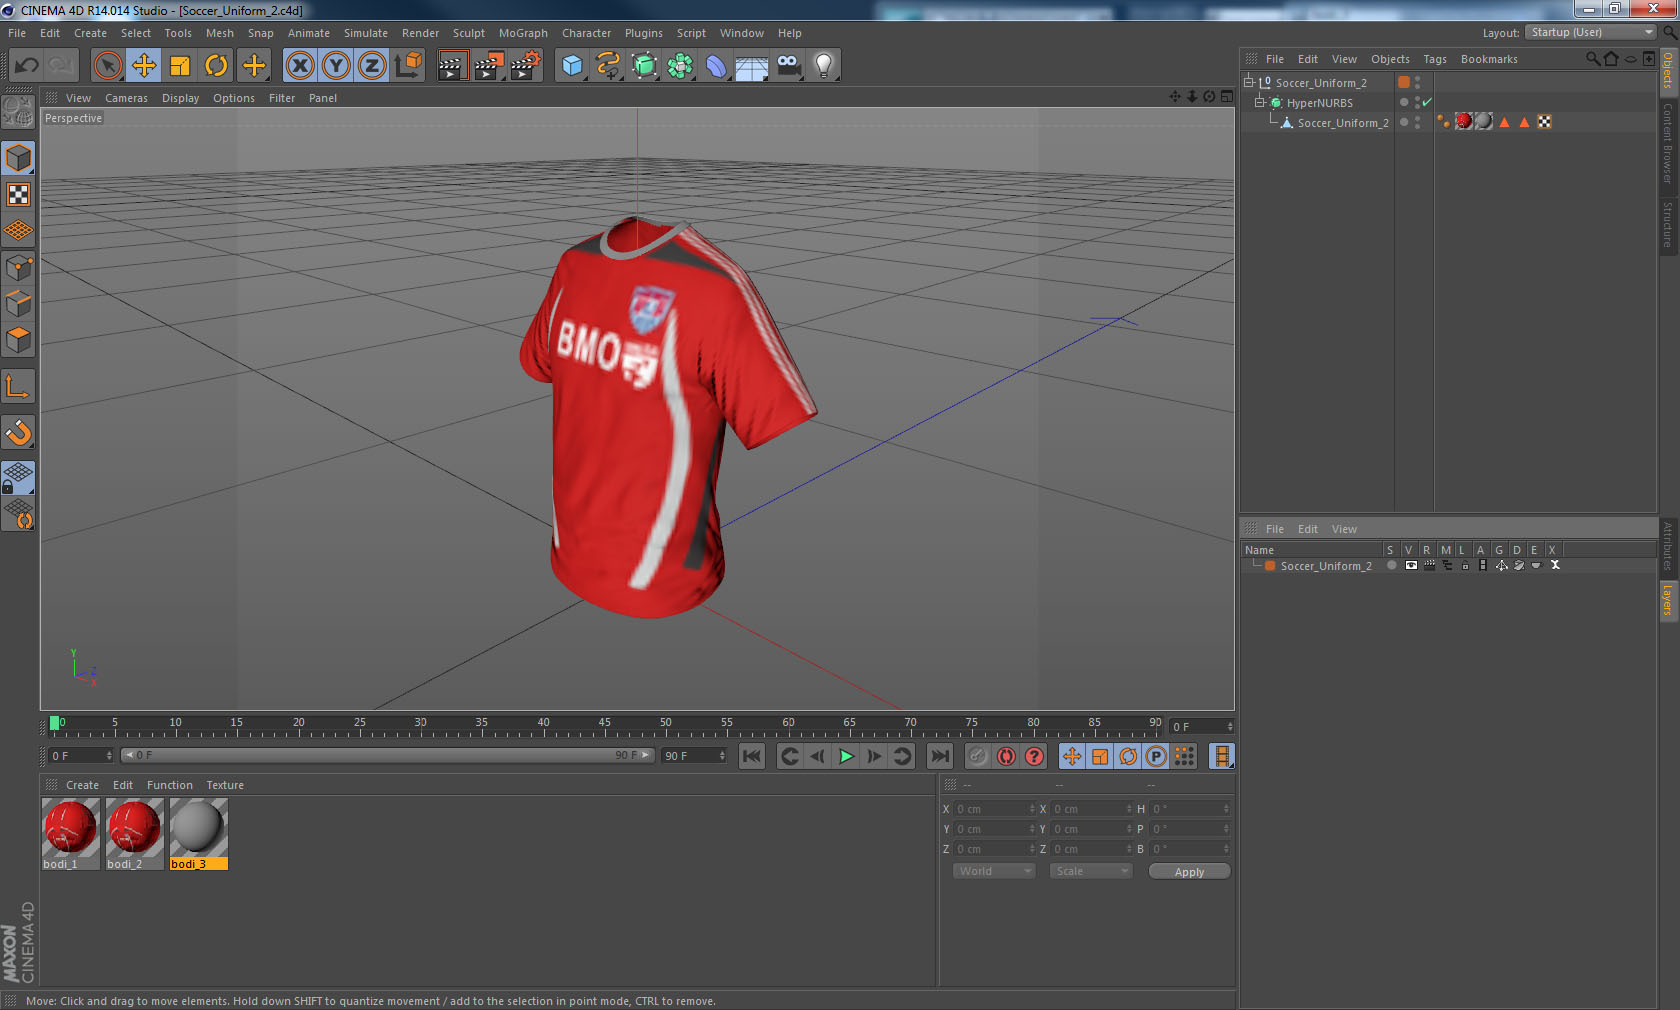Open the array modeling objects
1680x1010 pixels.
click(x=680, y=66)
